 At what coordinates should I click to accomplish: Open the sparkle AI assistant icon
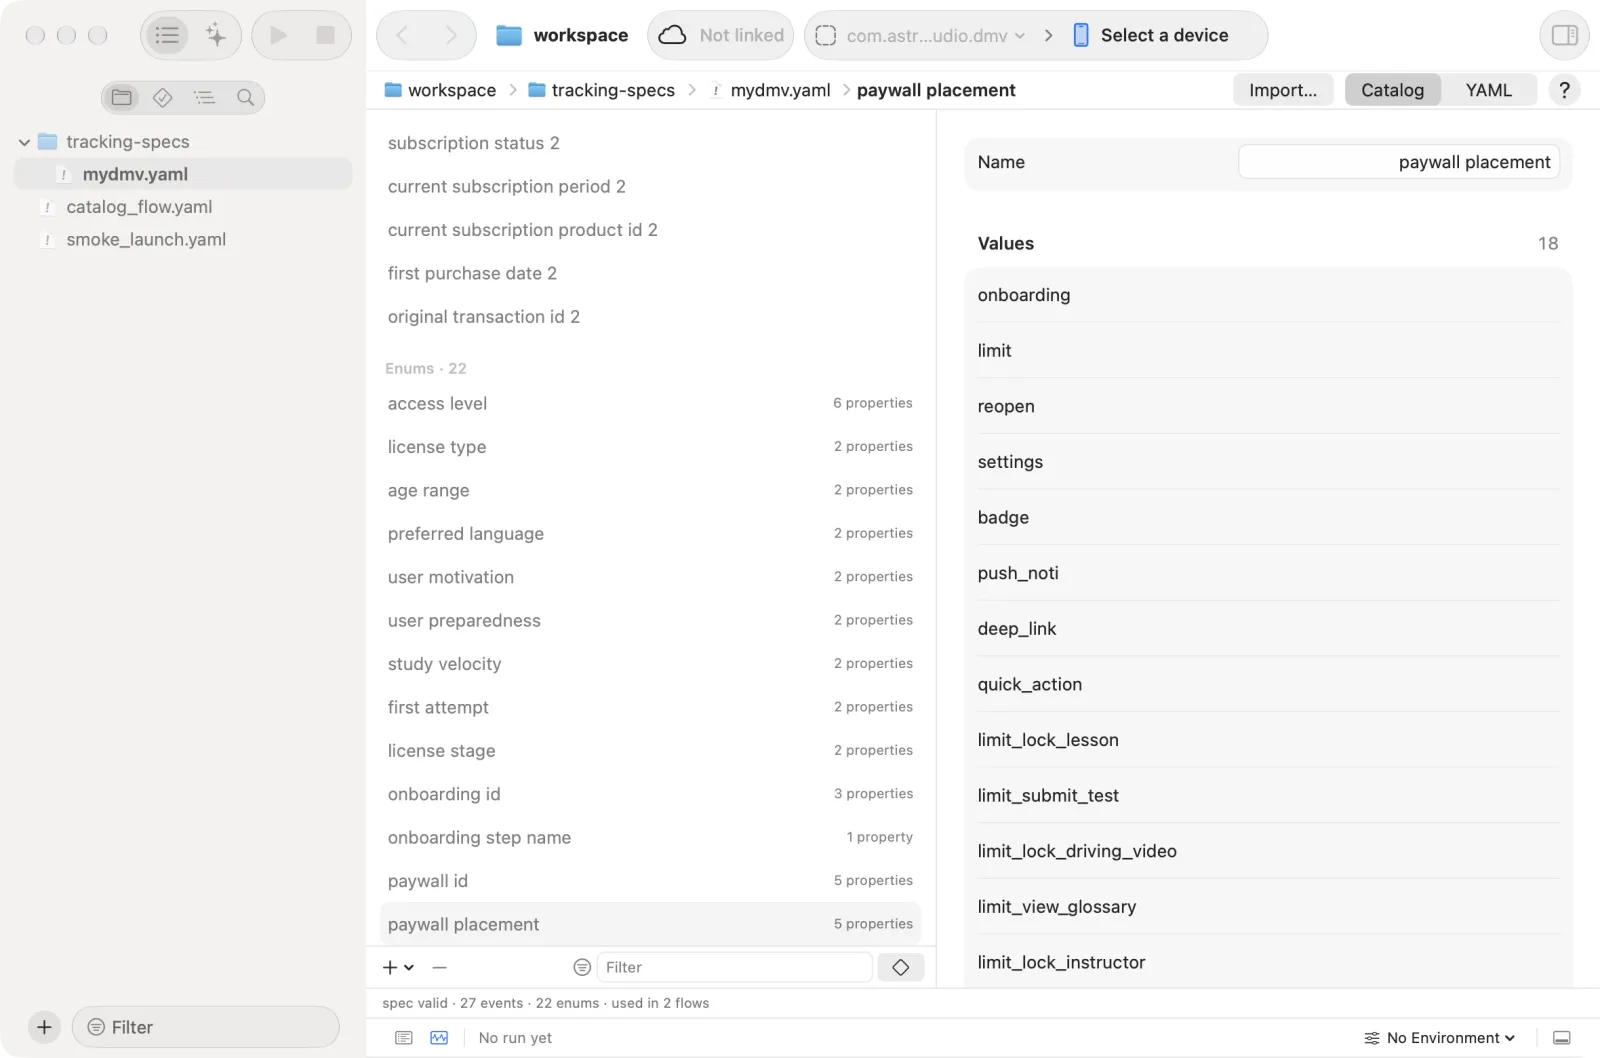(x=215, y=36)
